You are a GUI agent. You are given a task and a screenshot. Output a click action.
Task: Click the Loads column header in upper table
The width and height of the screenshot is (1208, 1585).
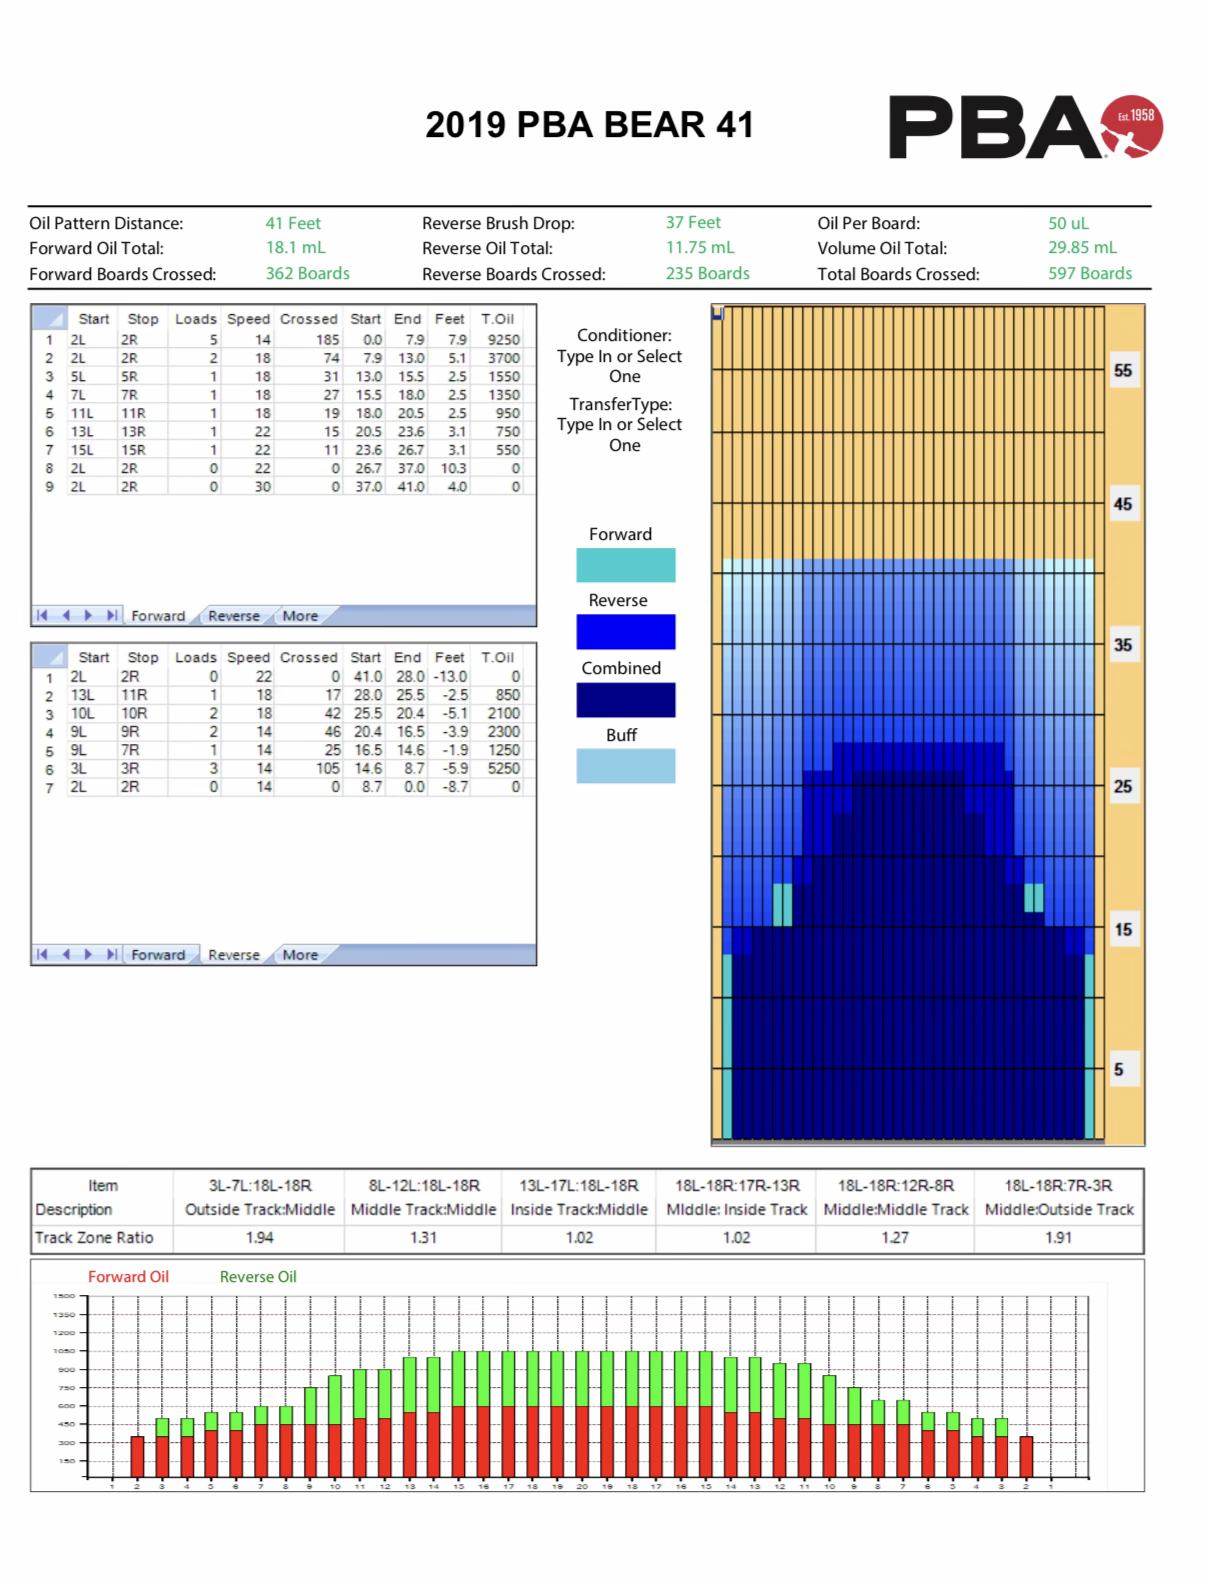pyautogui.click(x=195, y=319)
